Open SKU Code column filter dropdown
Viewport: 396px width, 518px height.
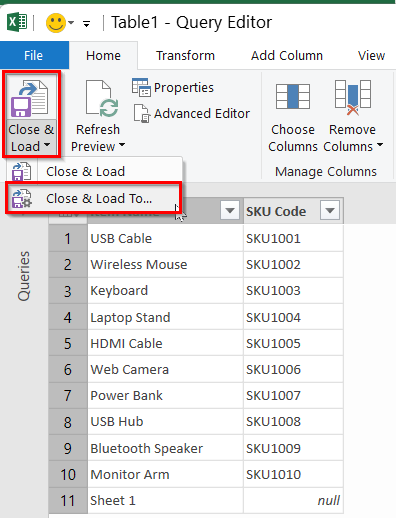click(330, 210)
